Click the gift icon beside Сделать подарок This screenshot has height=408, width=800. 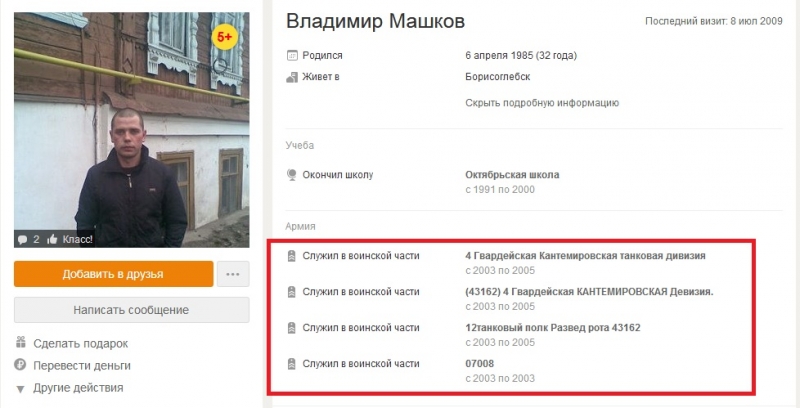click(x=20, y=342)
